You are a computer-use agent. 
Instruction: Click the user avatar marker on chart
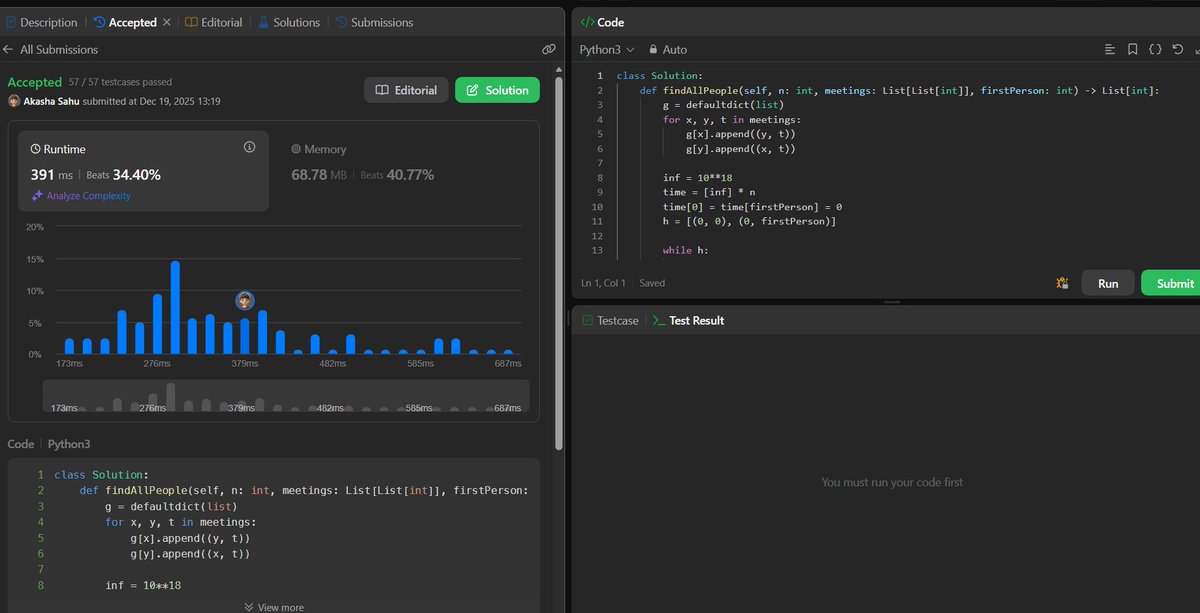coord(245,300)
